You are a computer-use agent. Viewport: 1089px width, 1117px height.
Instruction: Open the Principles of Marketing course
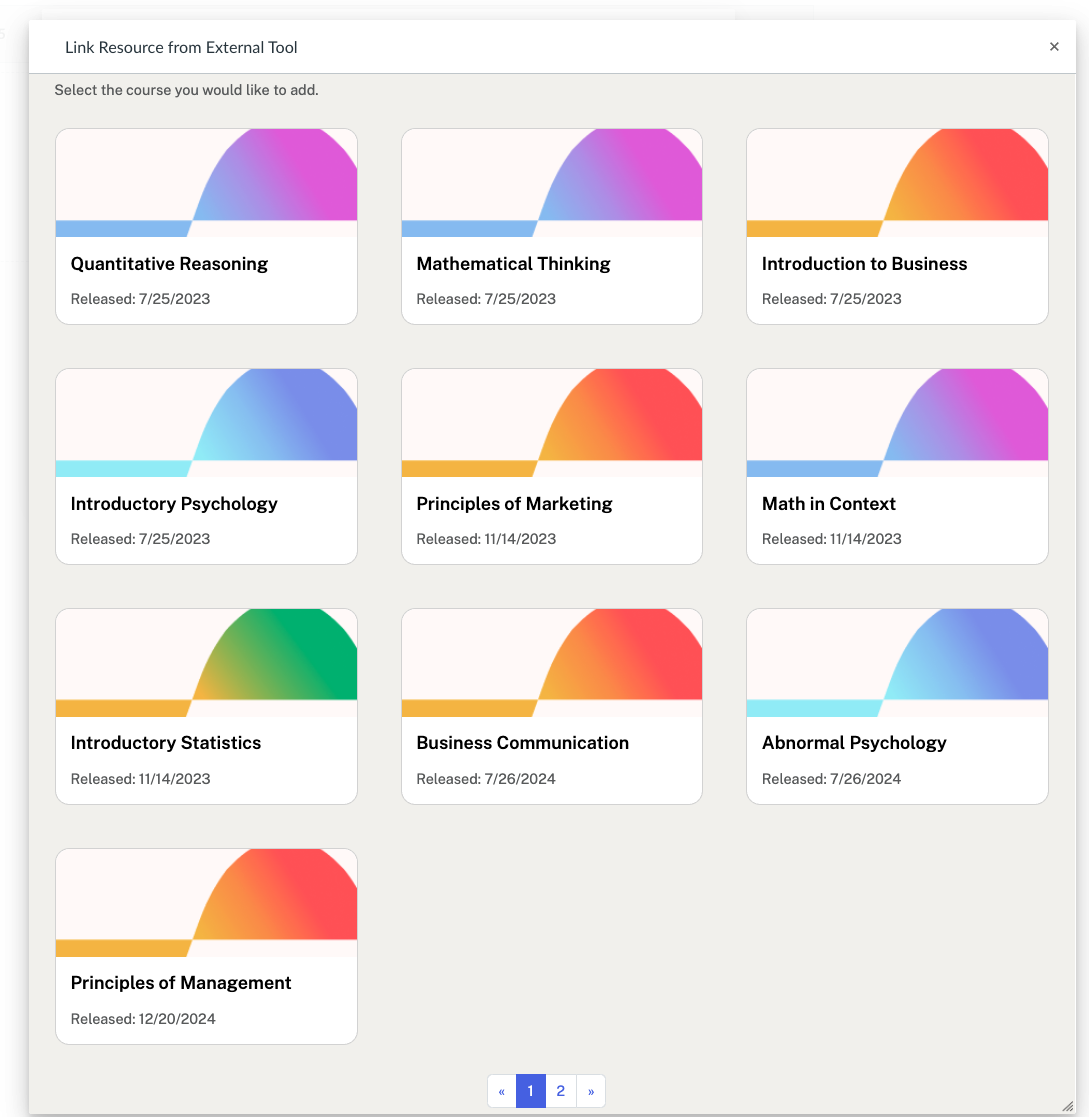pos(551,466)
